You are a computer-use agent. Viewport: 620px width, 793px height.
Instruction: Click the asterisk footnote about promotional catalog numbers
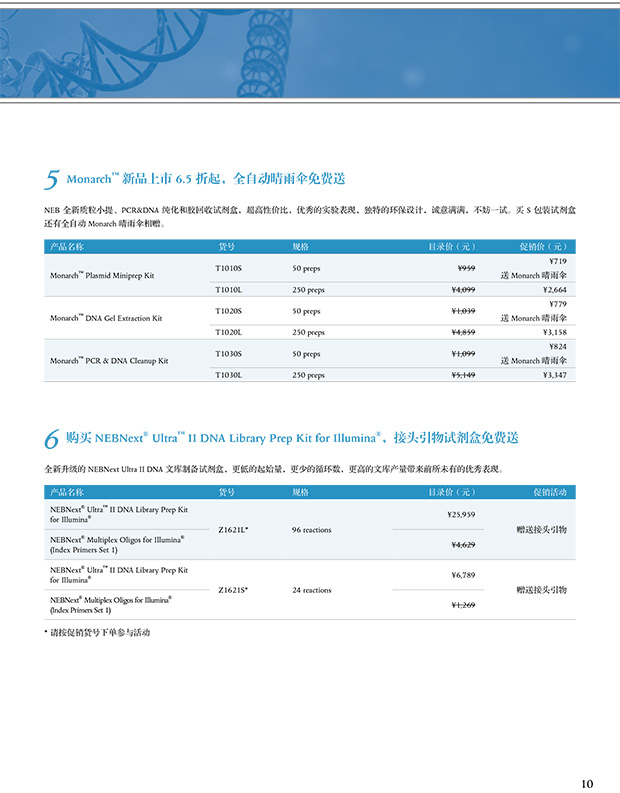[98, 633]
